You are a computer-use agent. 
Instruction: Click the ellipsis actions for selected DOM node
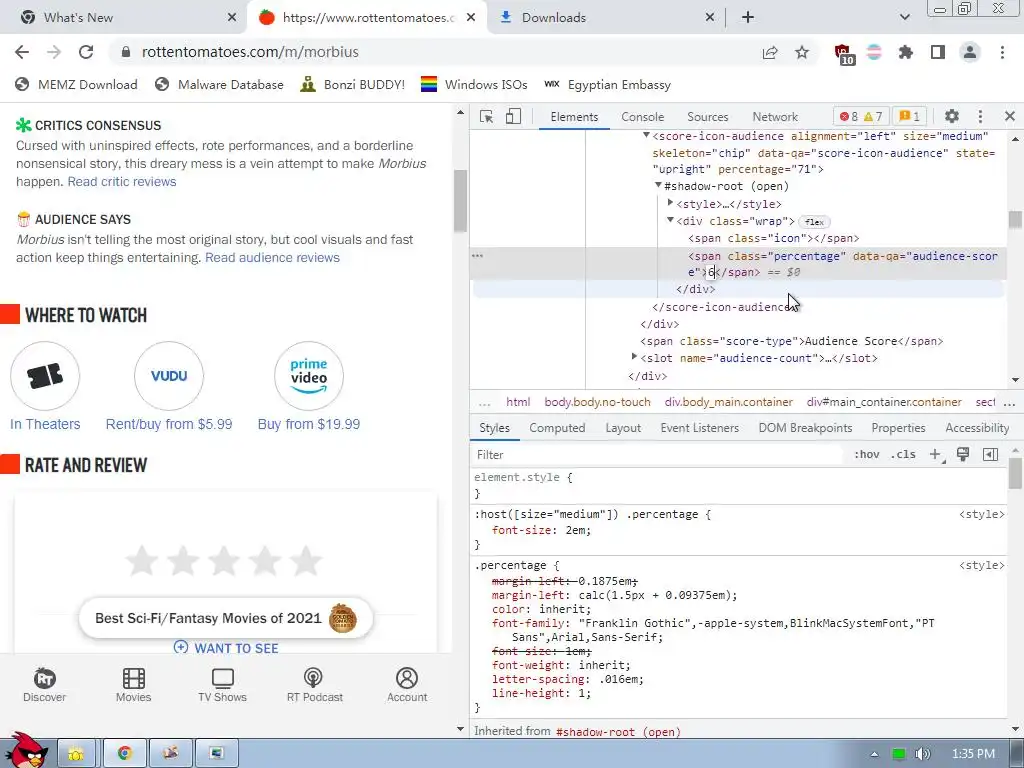pyautogui.click(x=478, y=255)
